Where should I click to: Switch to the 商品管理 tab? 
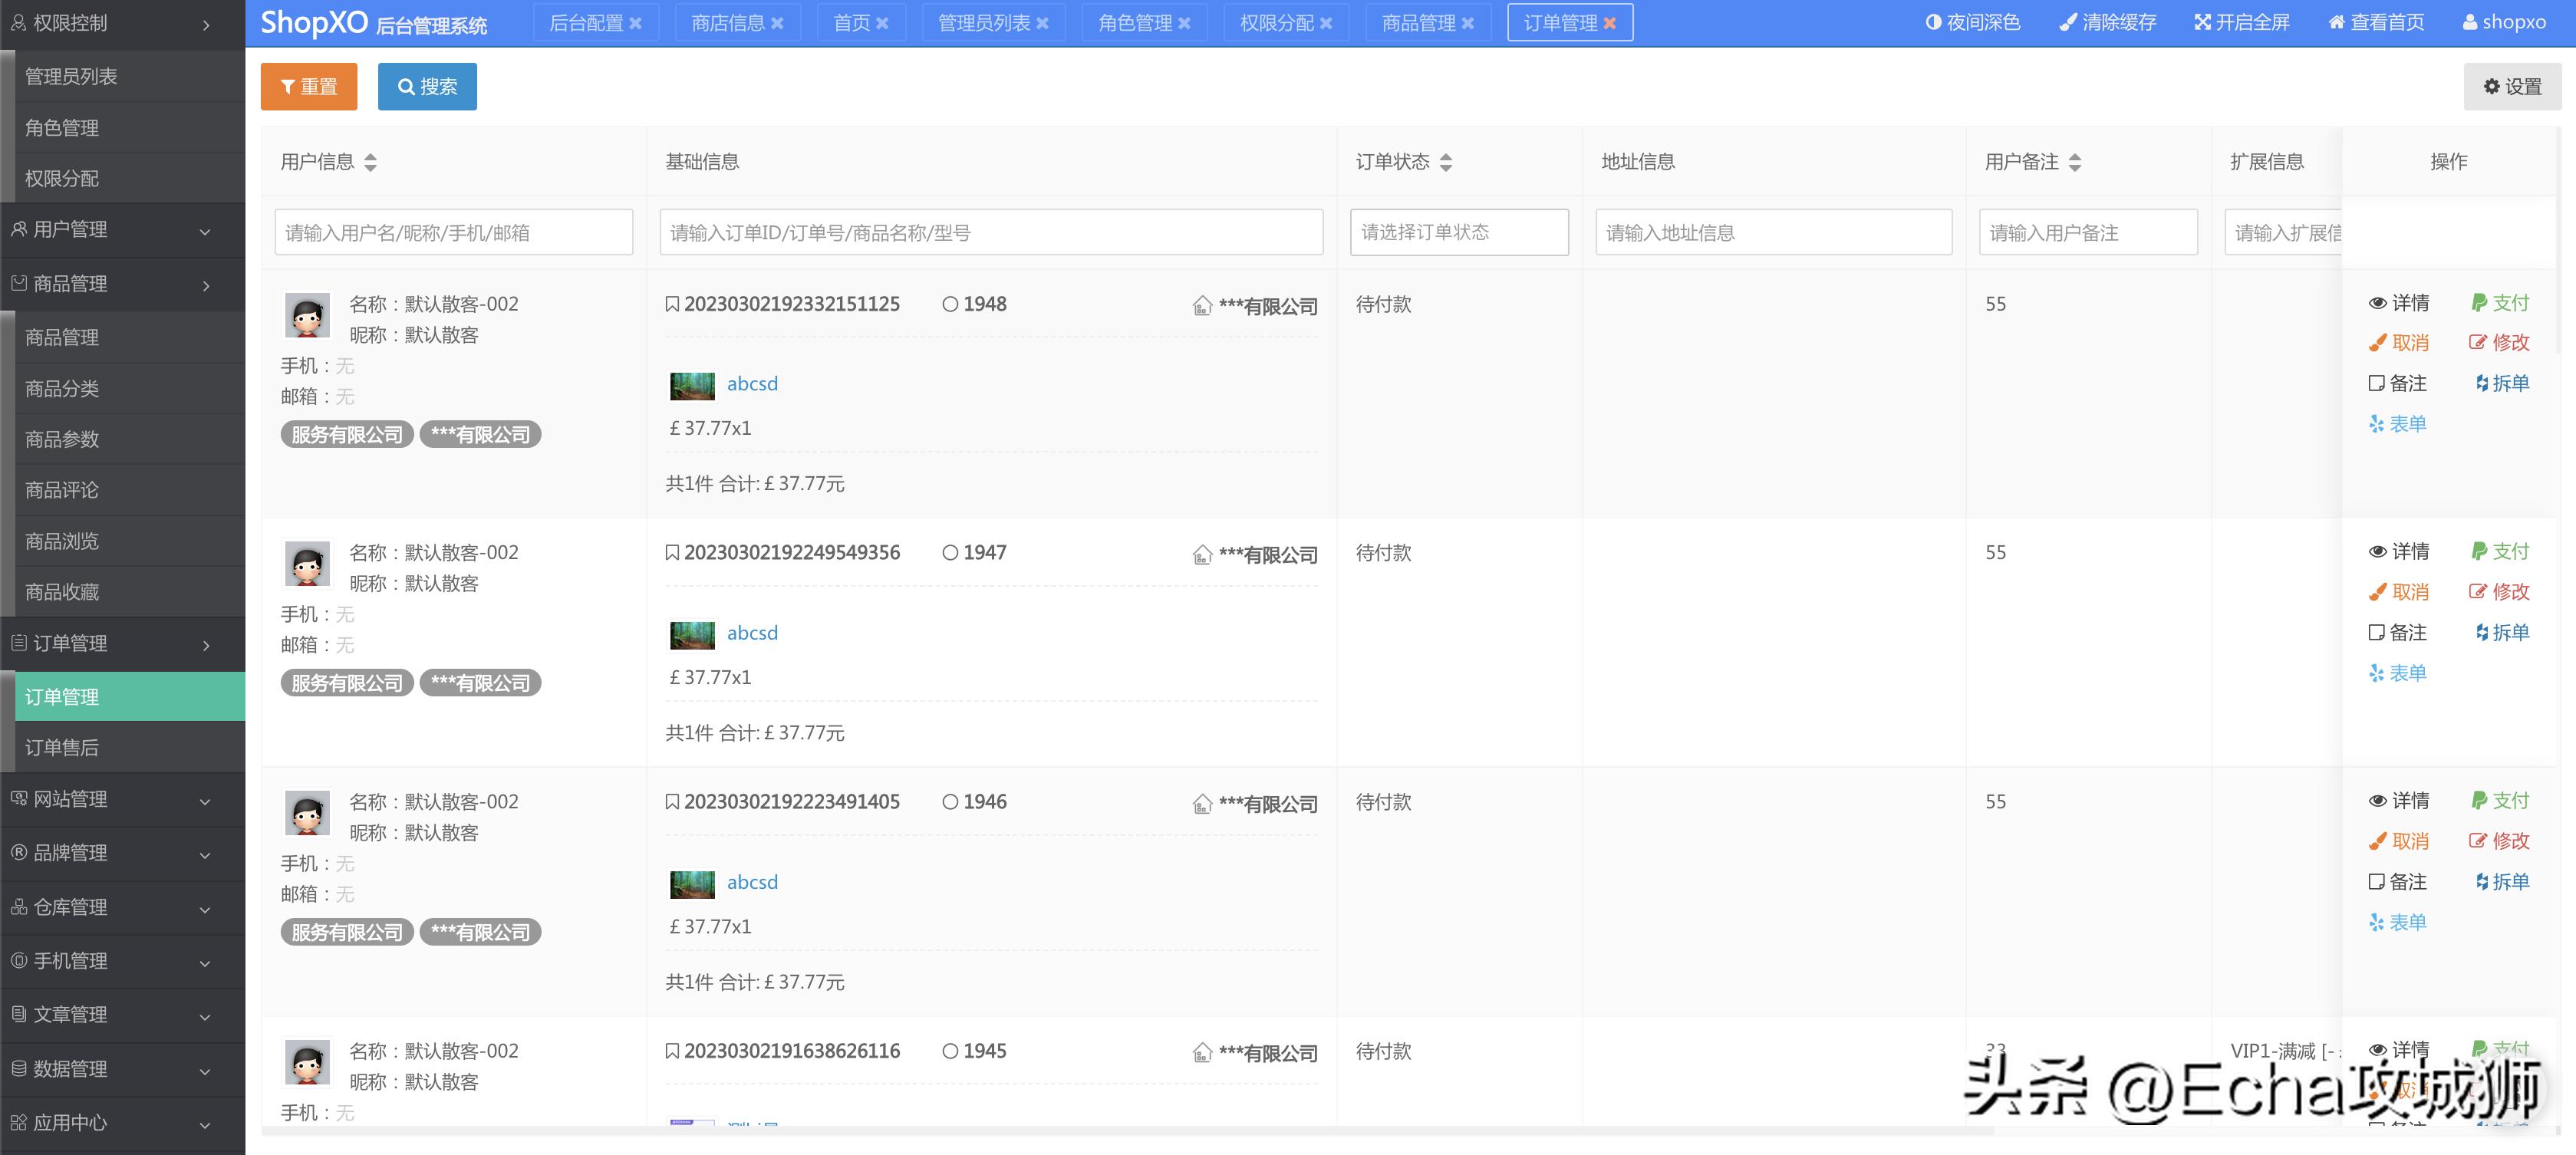[x=1420, y=21]
